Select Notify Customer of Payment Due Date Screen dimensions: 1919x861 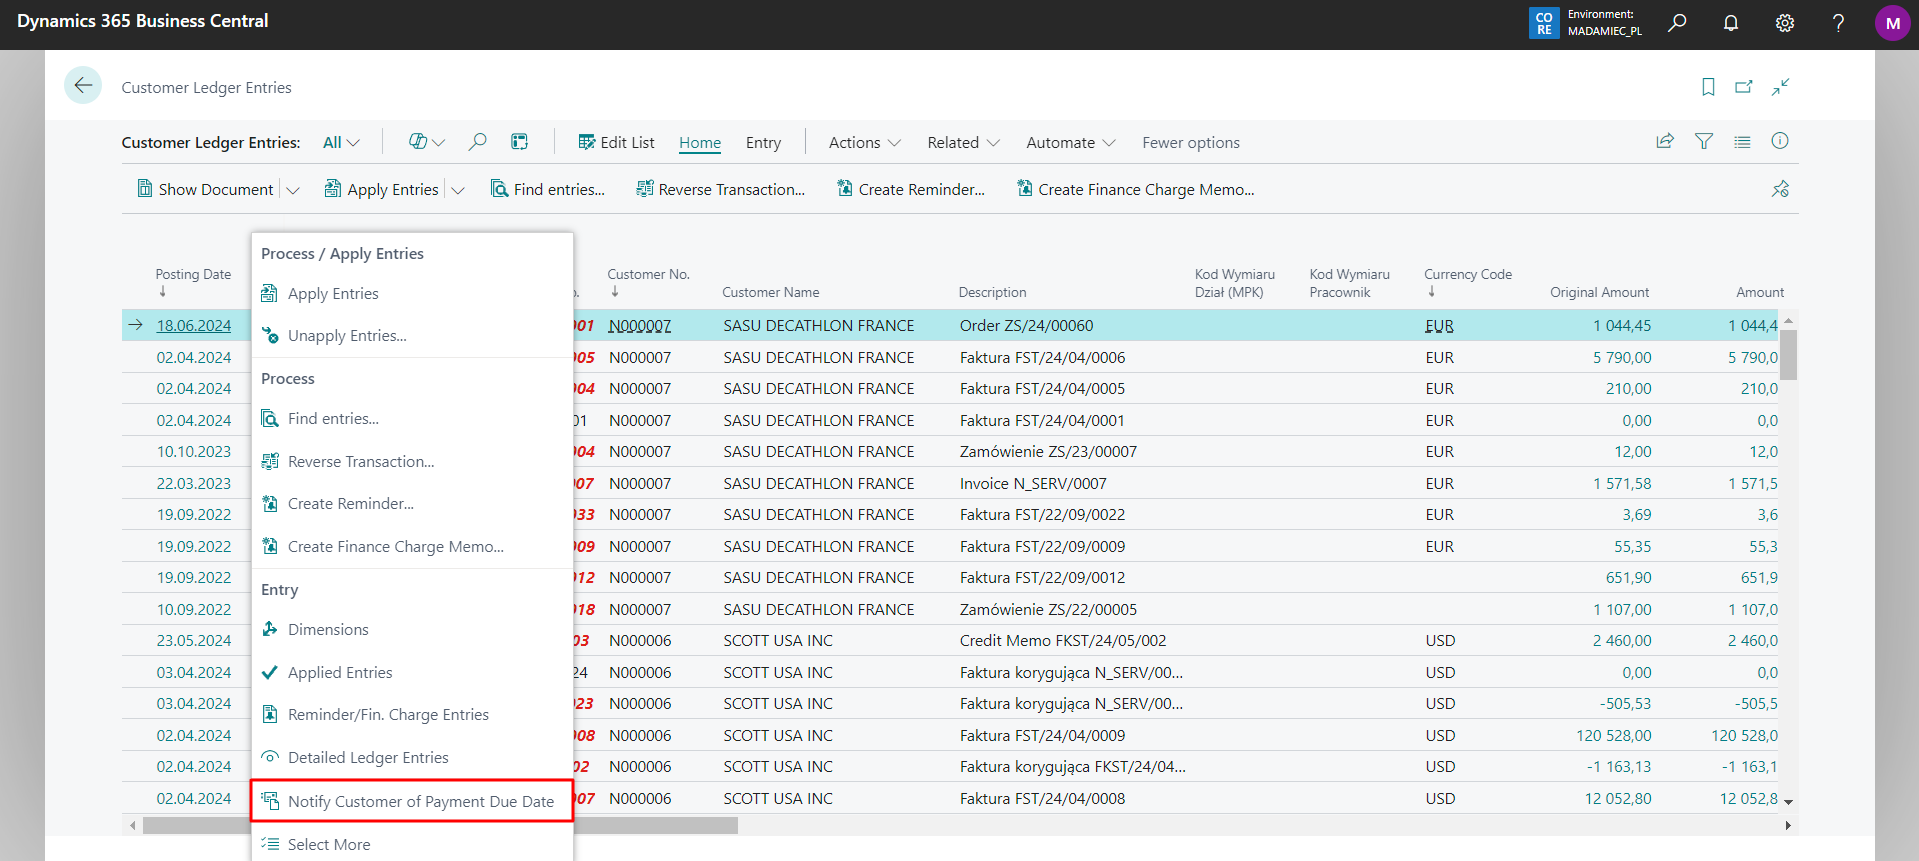(420, 801)
